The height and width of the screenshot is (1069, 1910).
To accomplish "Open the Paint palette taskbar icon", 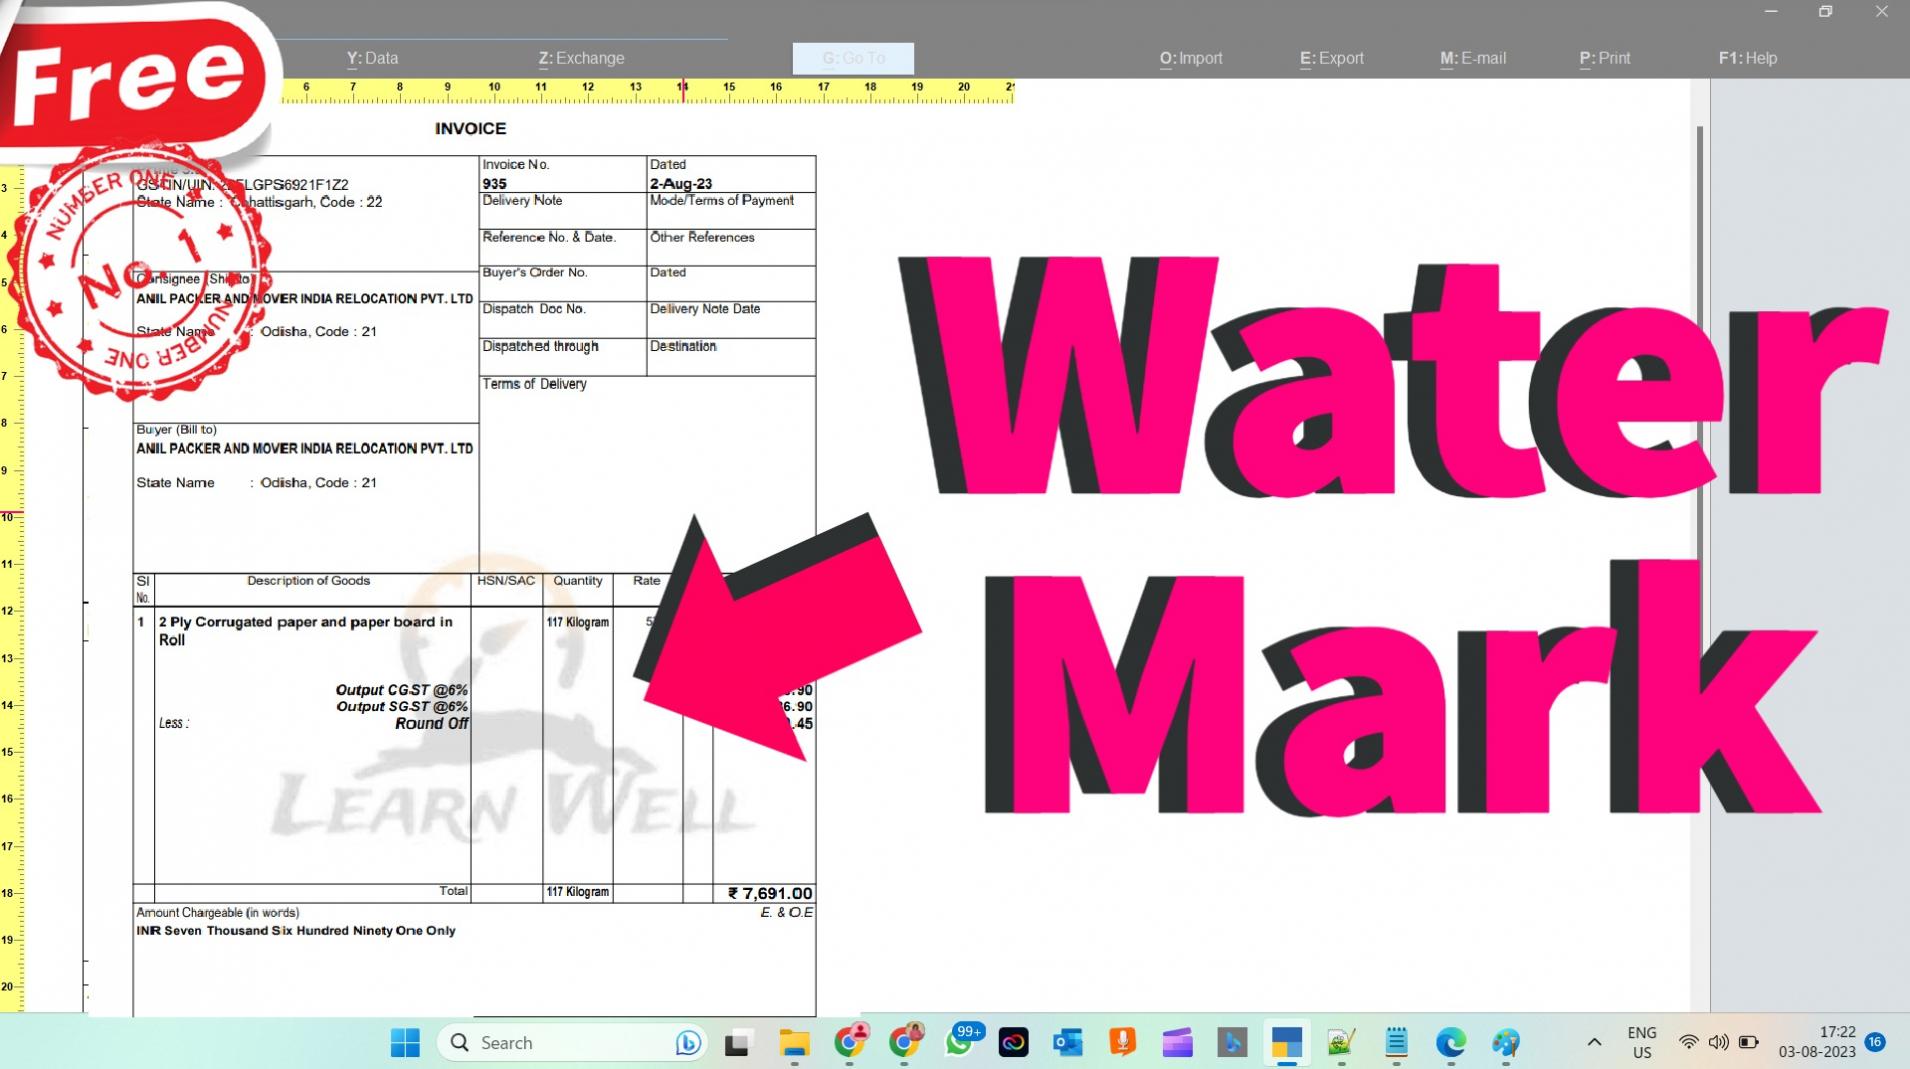I will 1506,1043.
